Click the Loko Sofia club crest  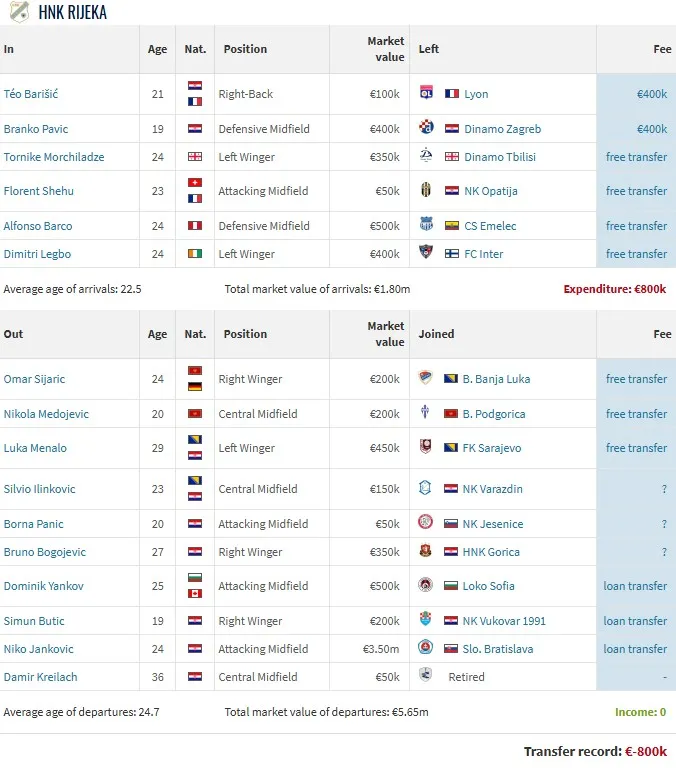(426, 586)
